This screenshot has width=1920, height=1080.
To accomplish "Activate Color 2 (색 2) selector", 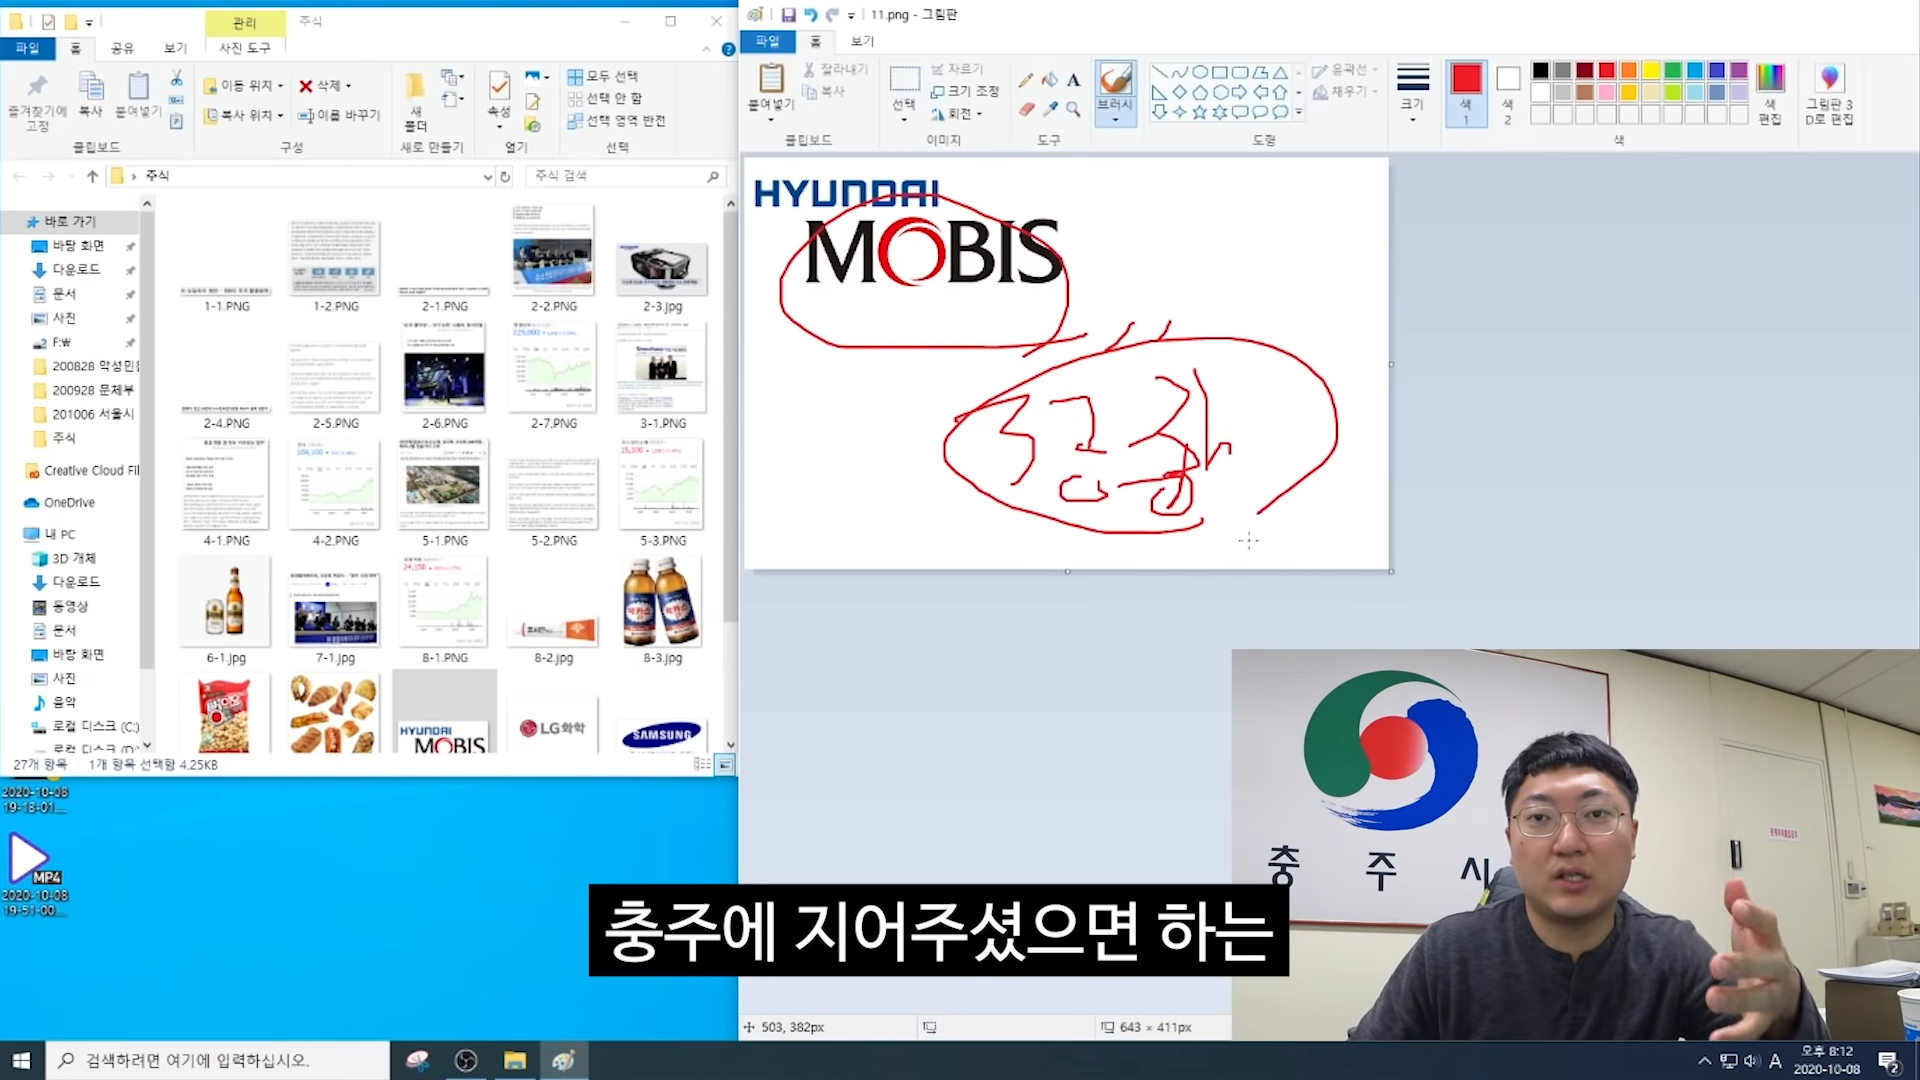I will [1508, 93].
